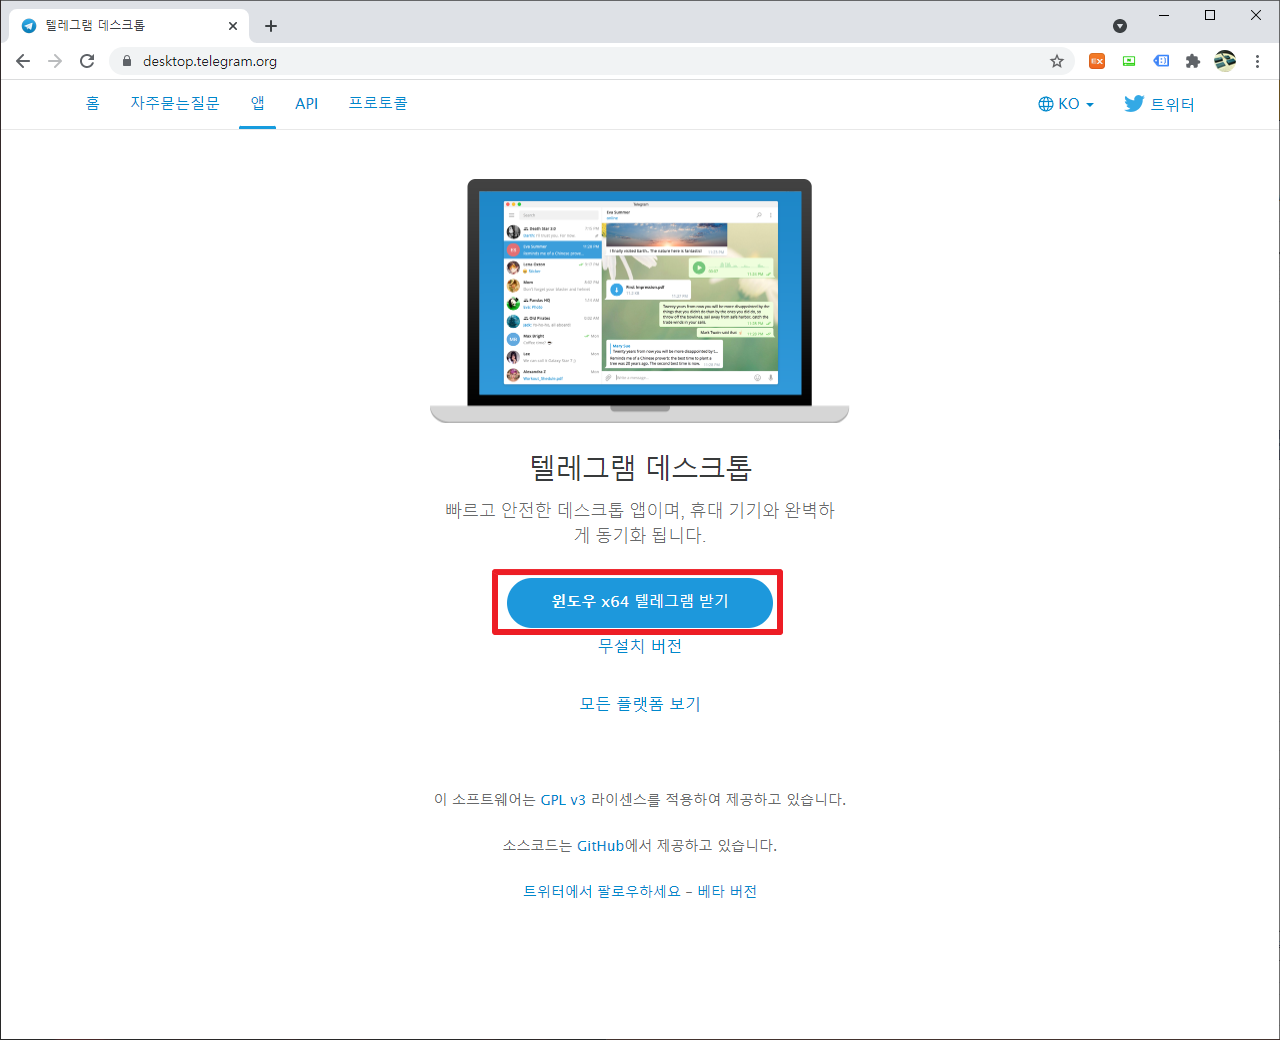The height and width of the screenshot is (1040, 1280).
Task: Open a new browser tab
Action: click(271, 26)
